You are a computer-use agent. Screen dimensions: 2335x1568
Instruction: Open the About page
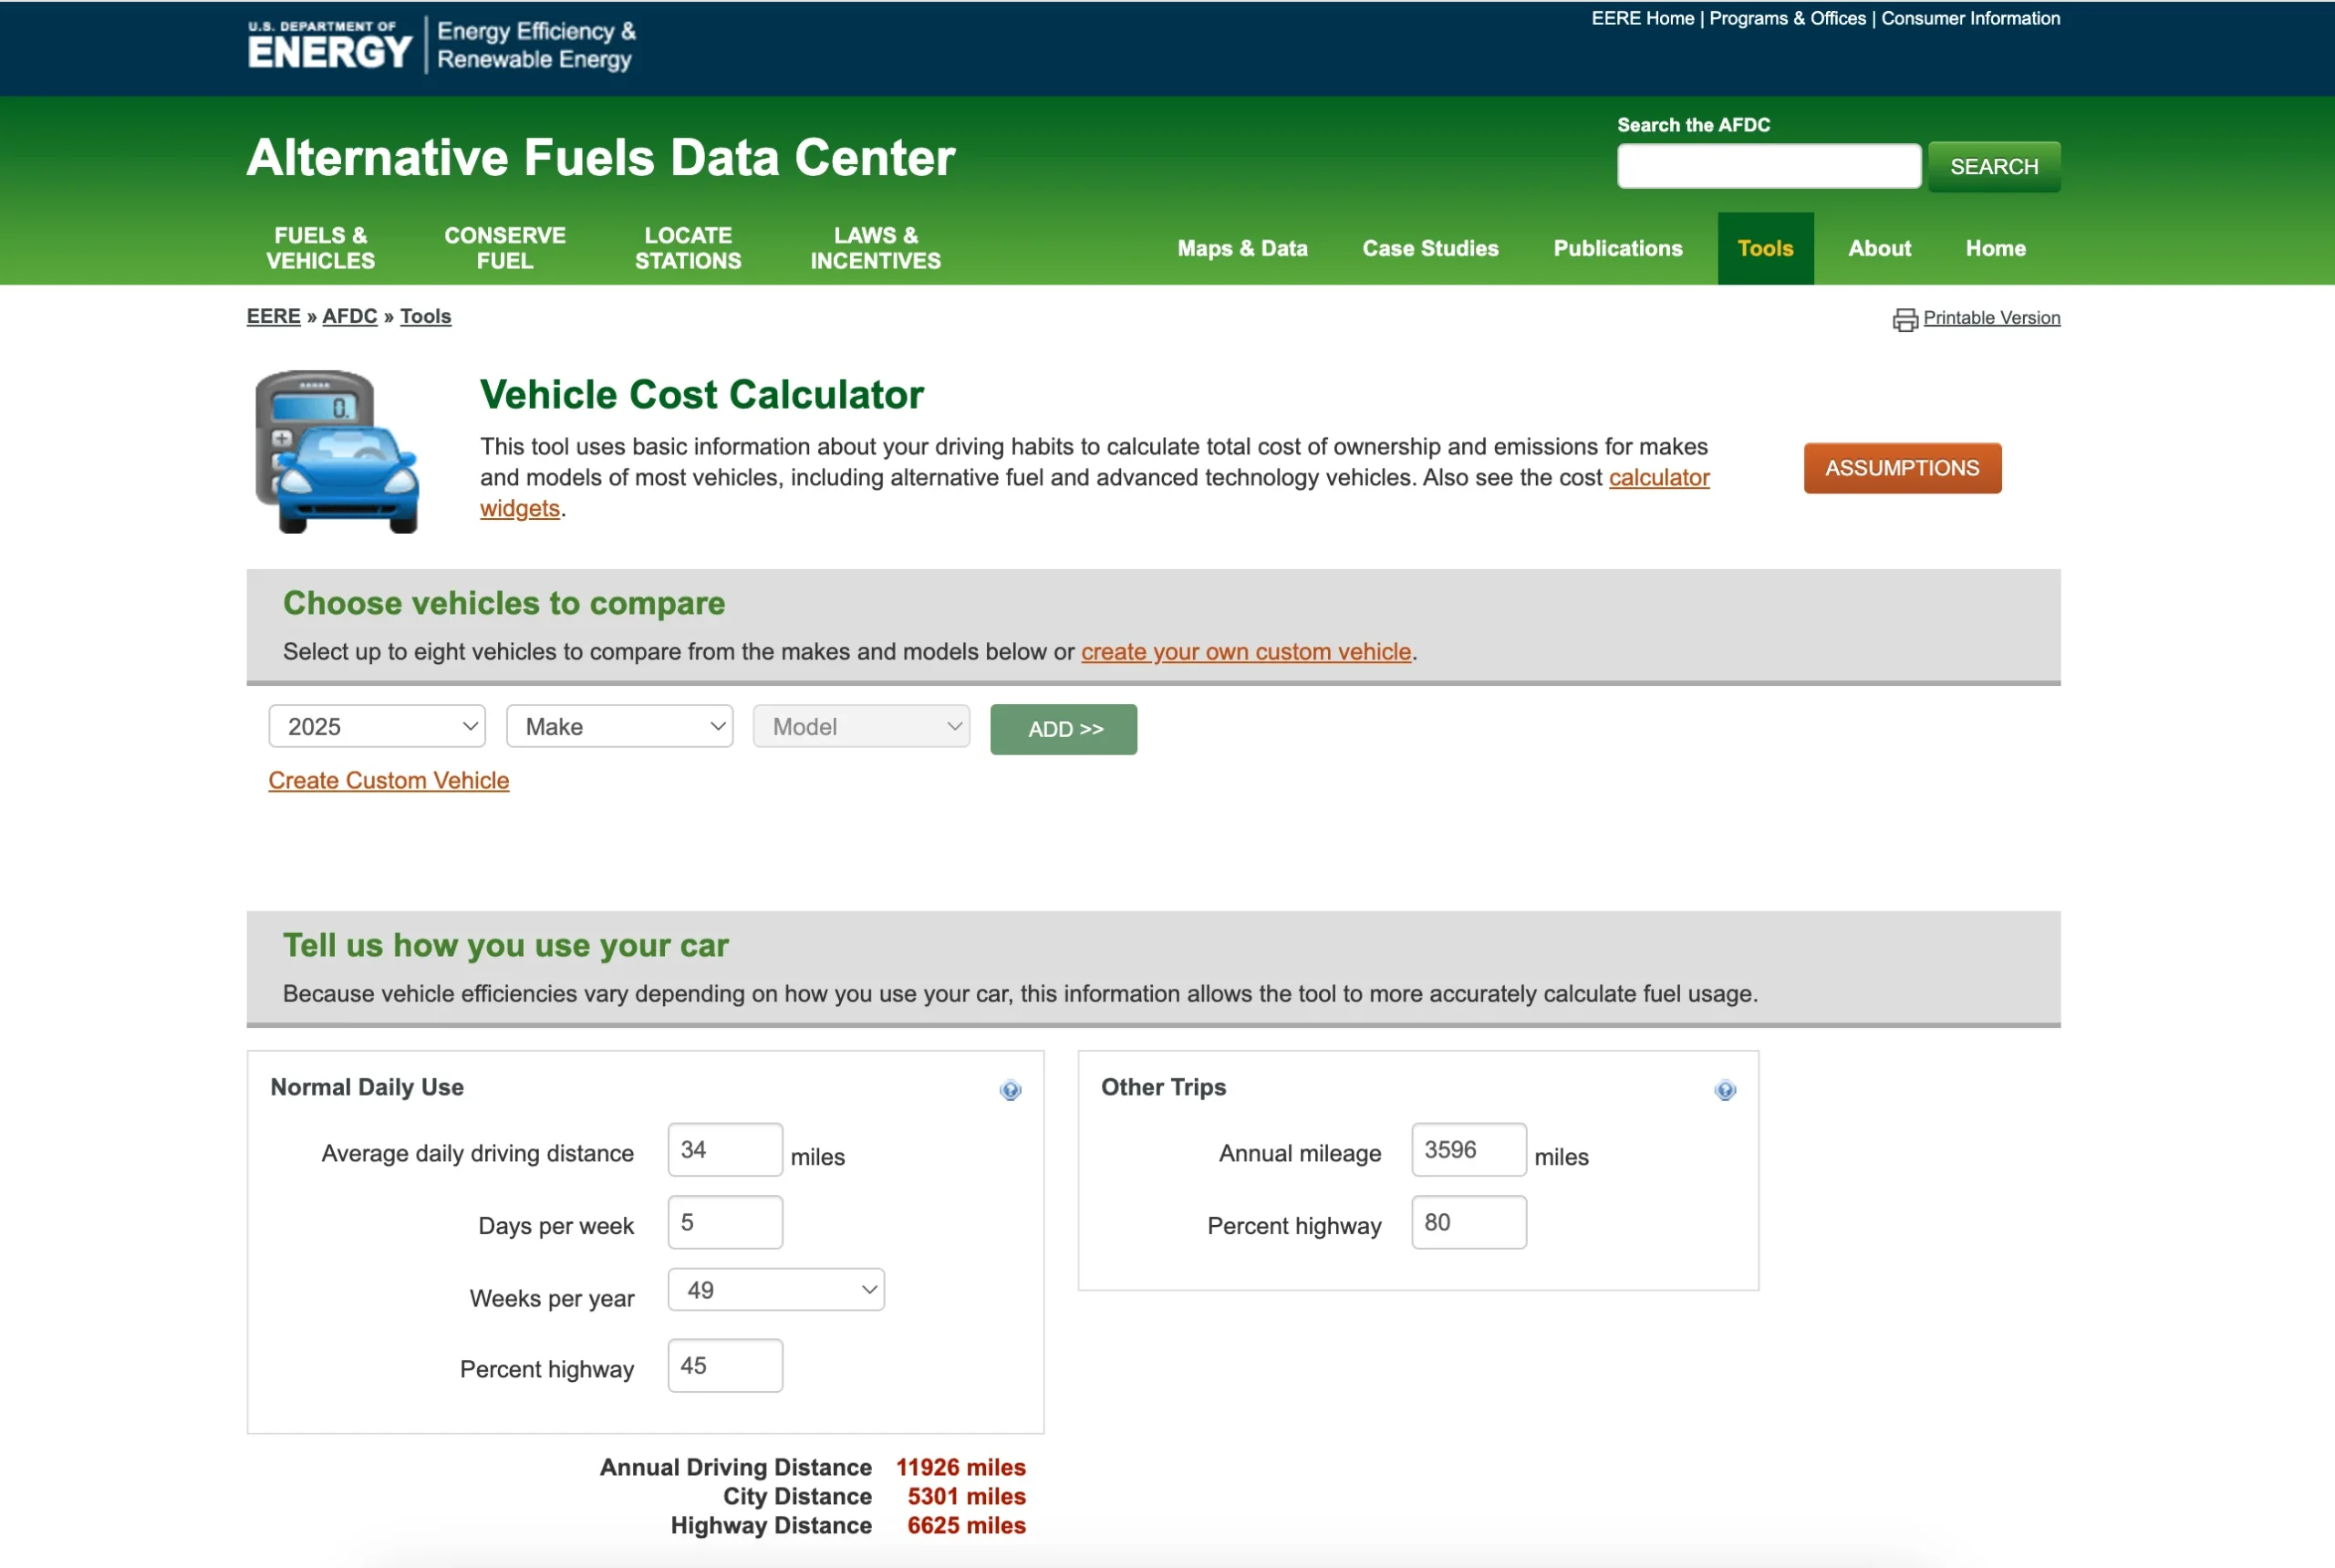(x=1879, y=248)
